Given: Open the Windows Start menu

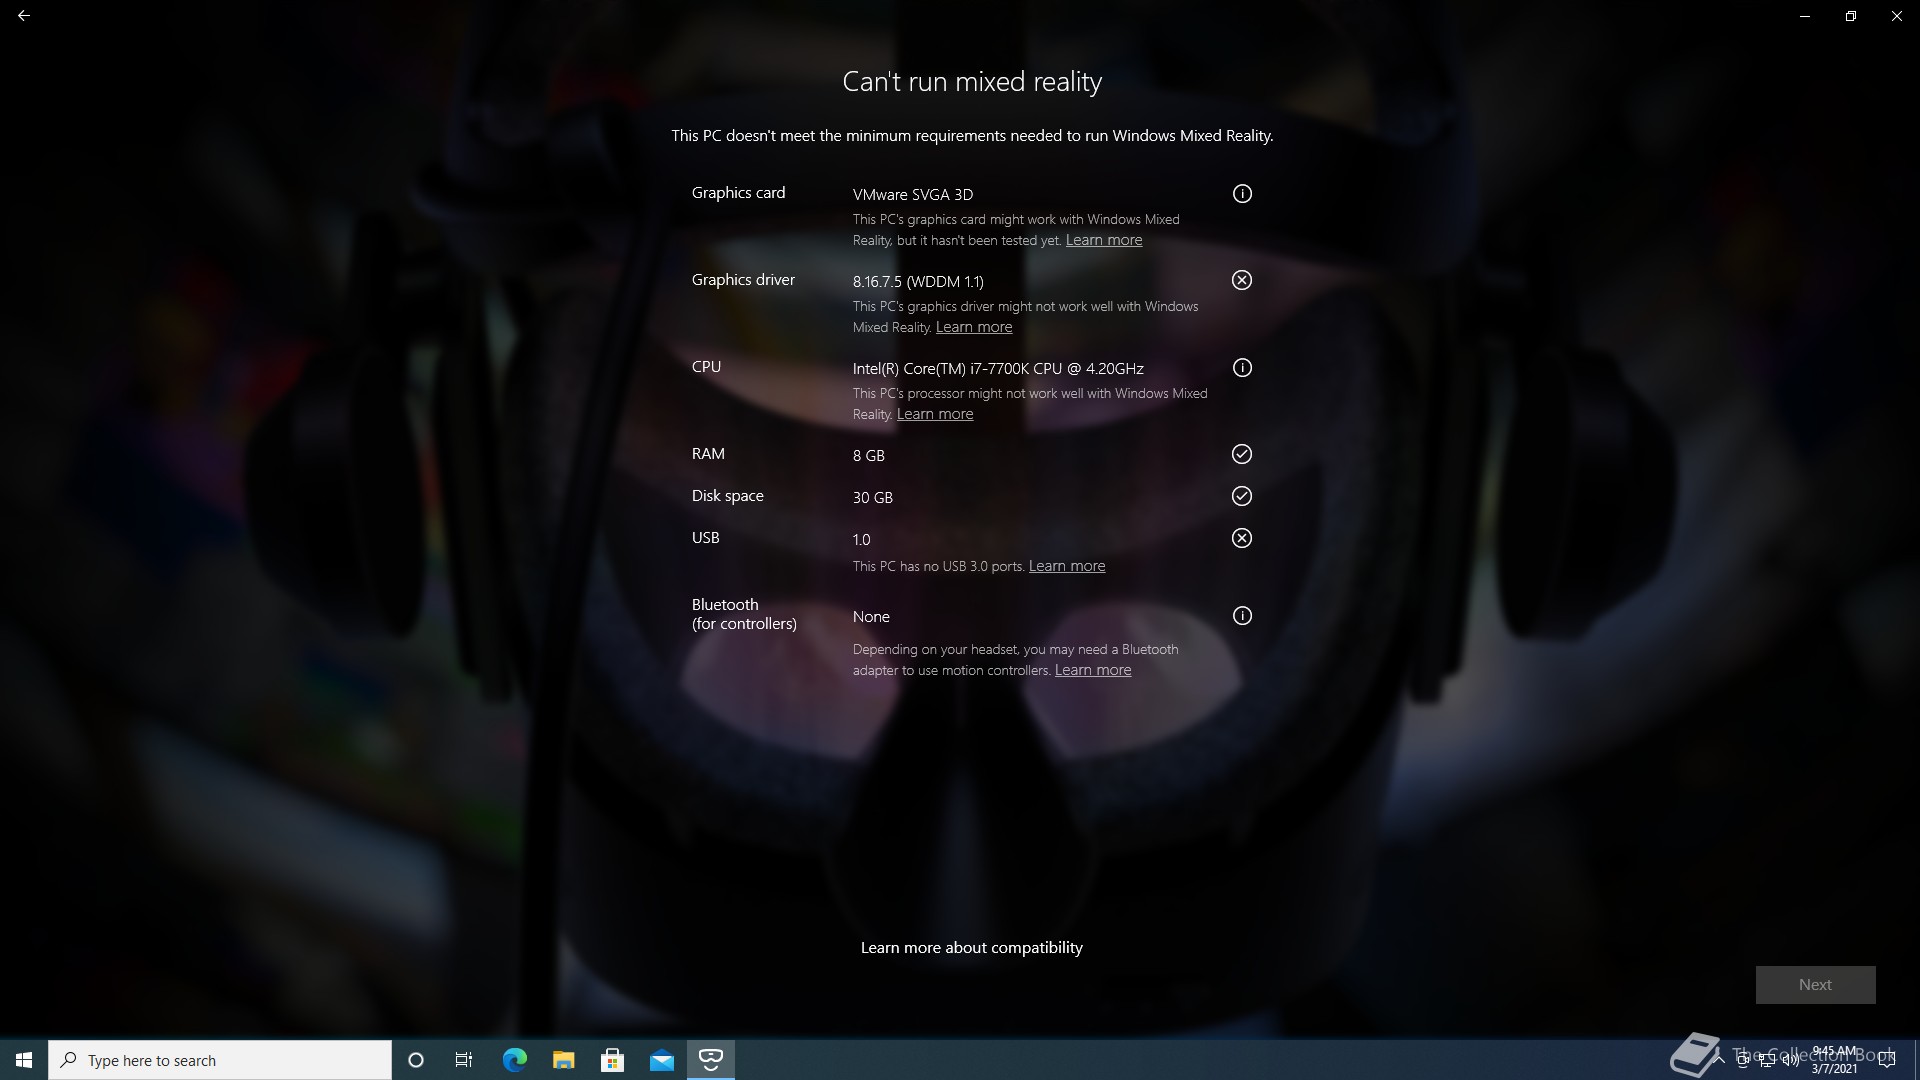Looking at the screenshot, I should click(x=24, y=1060).
